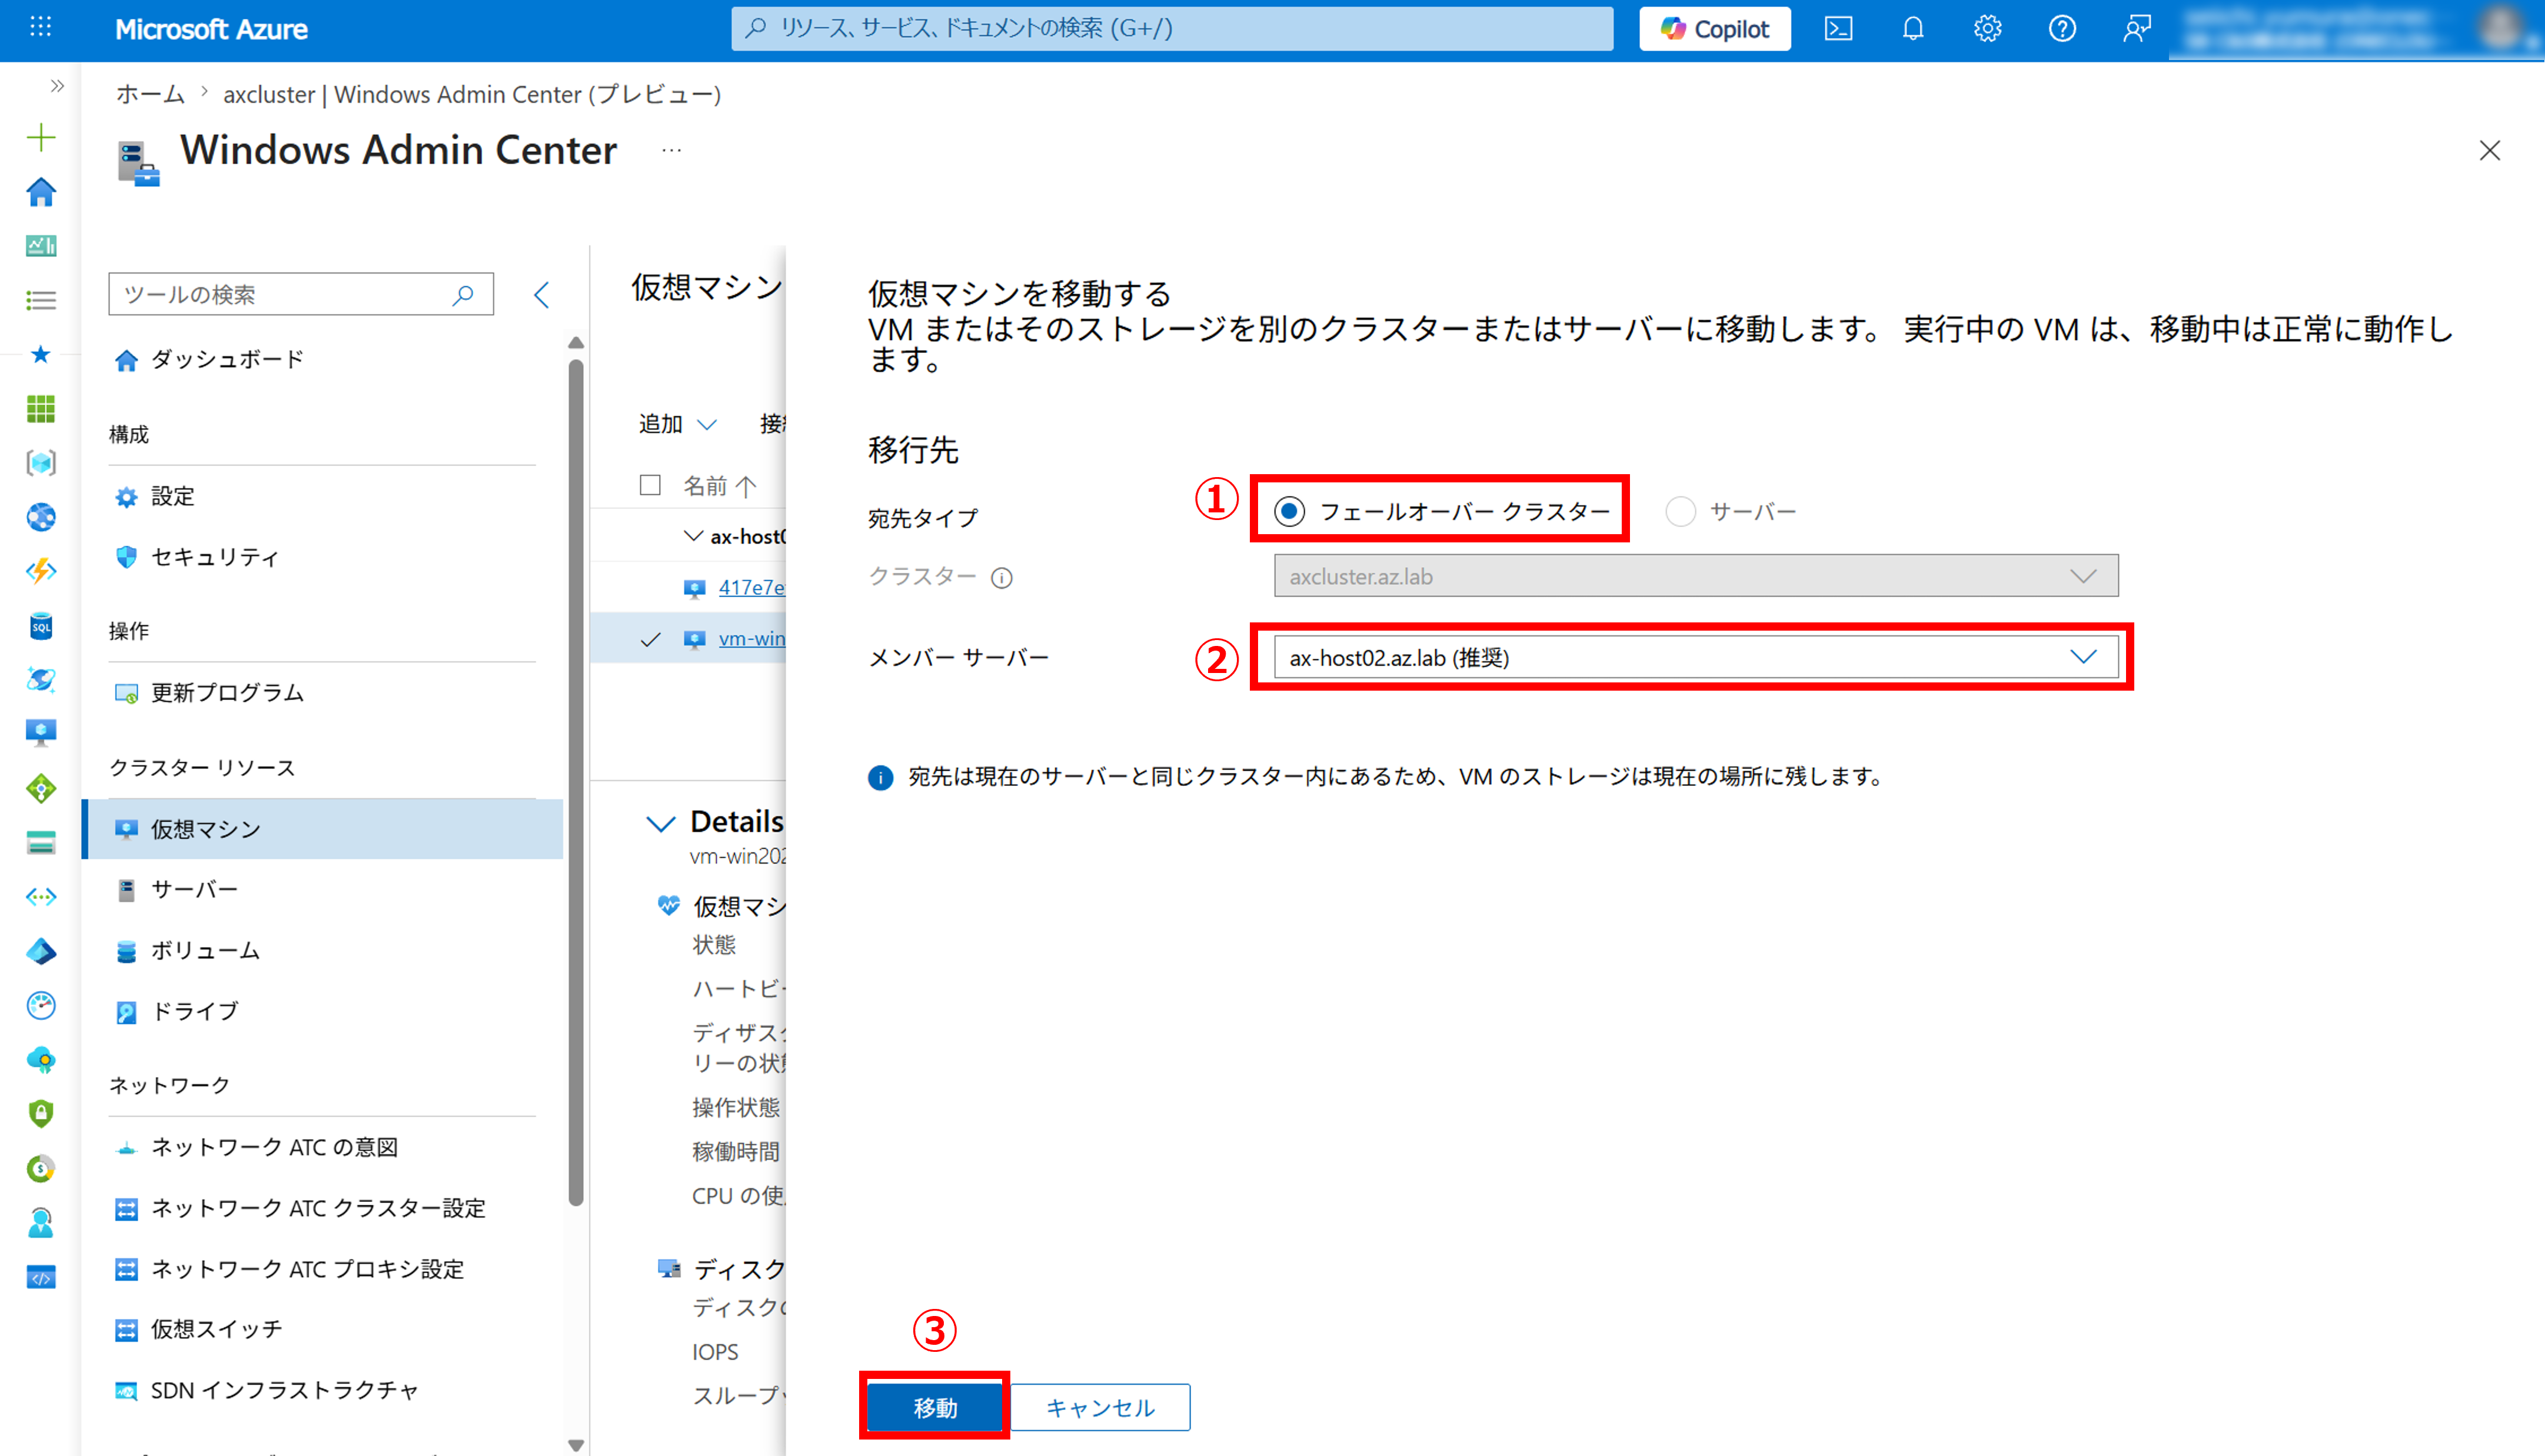
Task: Sort by the 名前 column header
Action: [719, 486]
